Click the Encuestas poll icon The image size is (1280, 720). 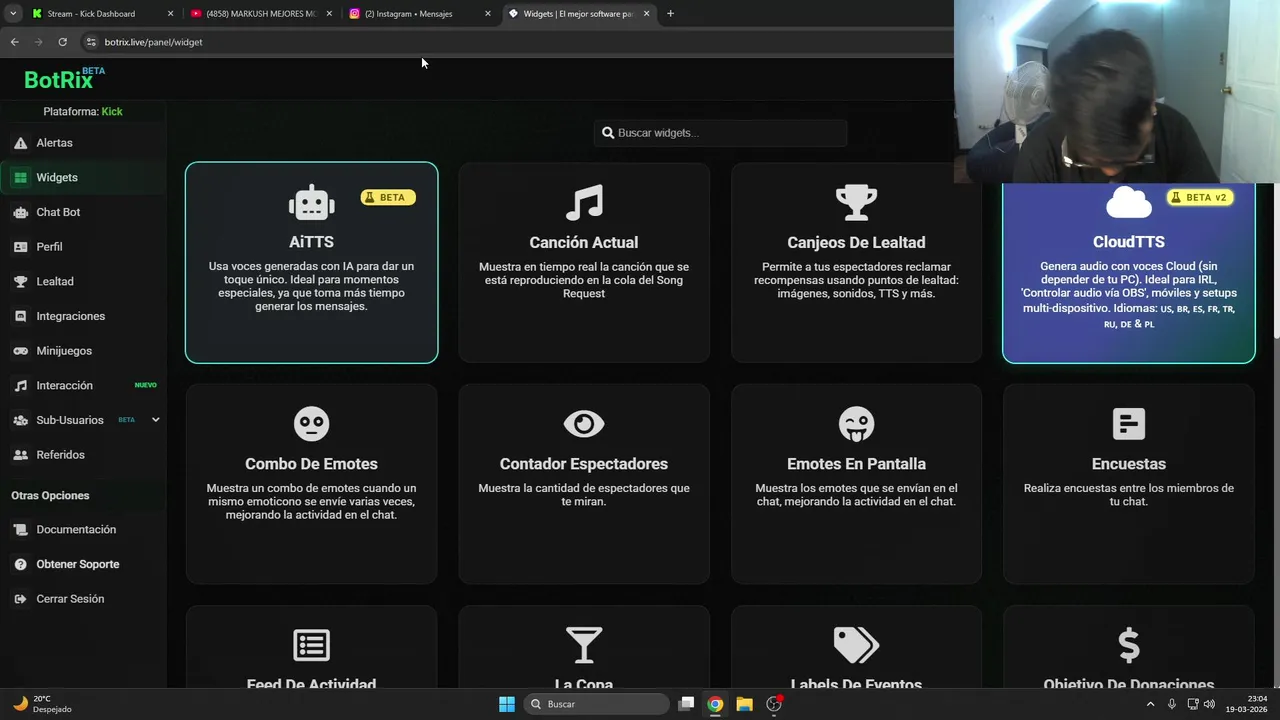(x=1129, y=424)
